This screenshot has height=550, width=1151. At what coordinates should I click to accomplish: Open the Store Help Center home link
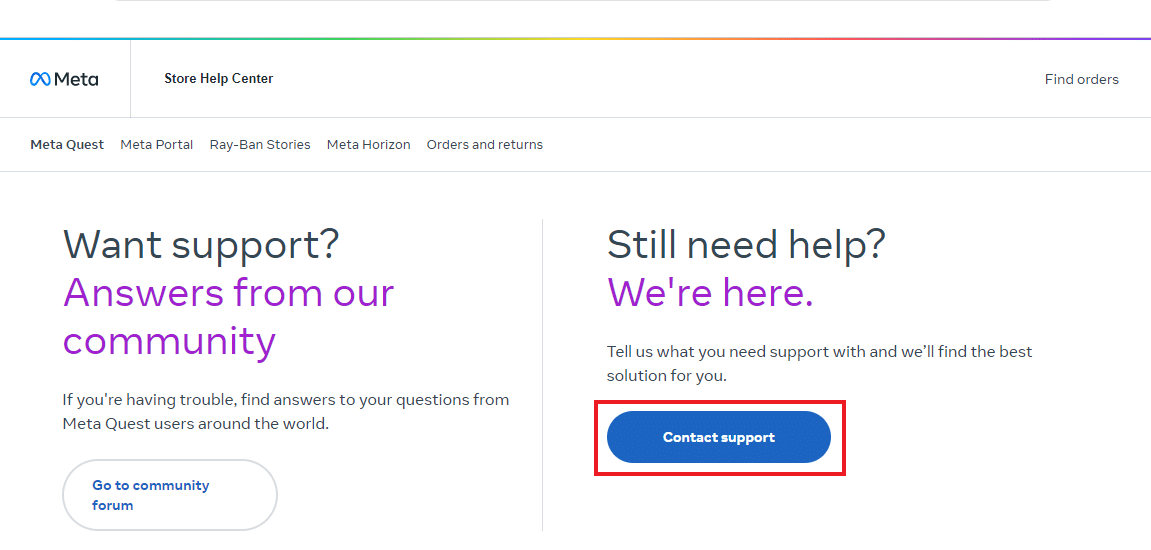click(218, 78)
